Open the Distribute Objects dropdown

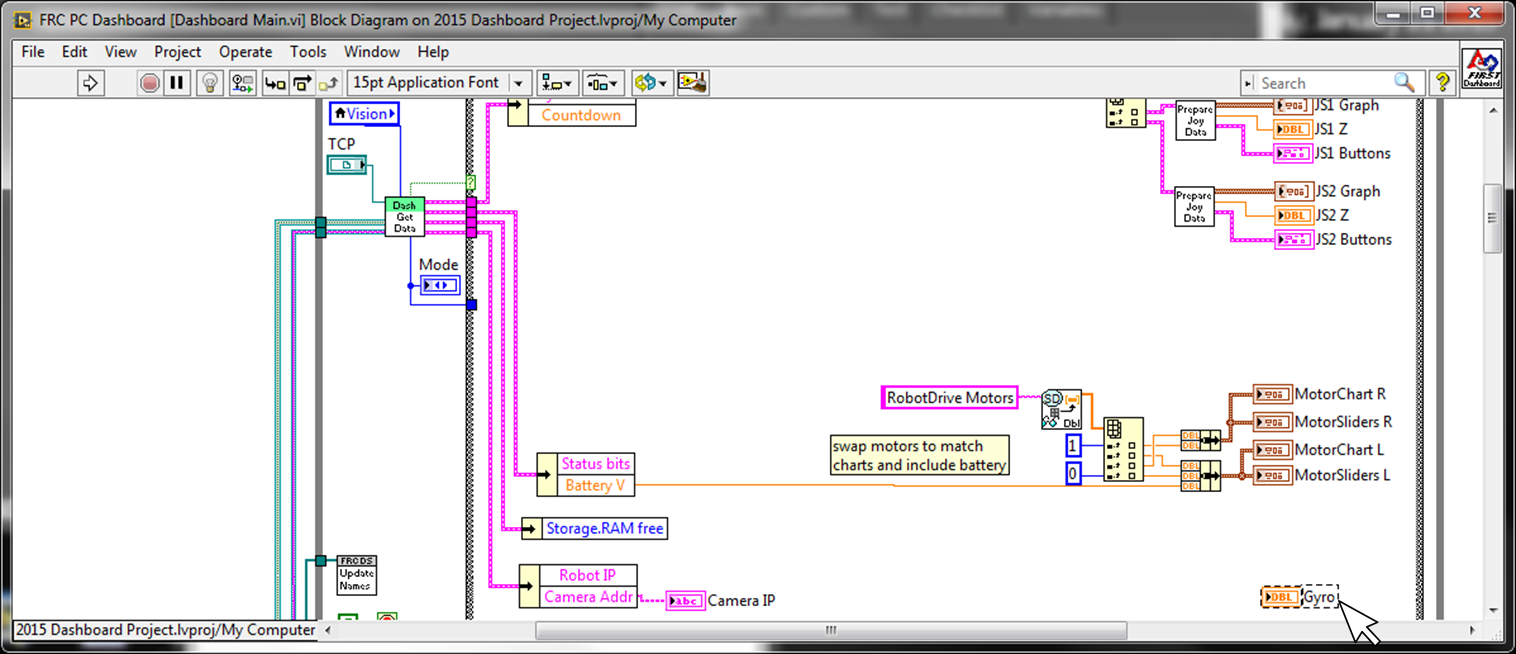604,83
